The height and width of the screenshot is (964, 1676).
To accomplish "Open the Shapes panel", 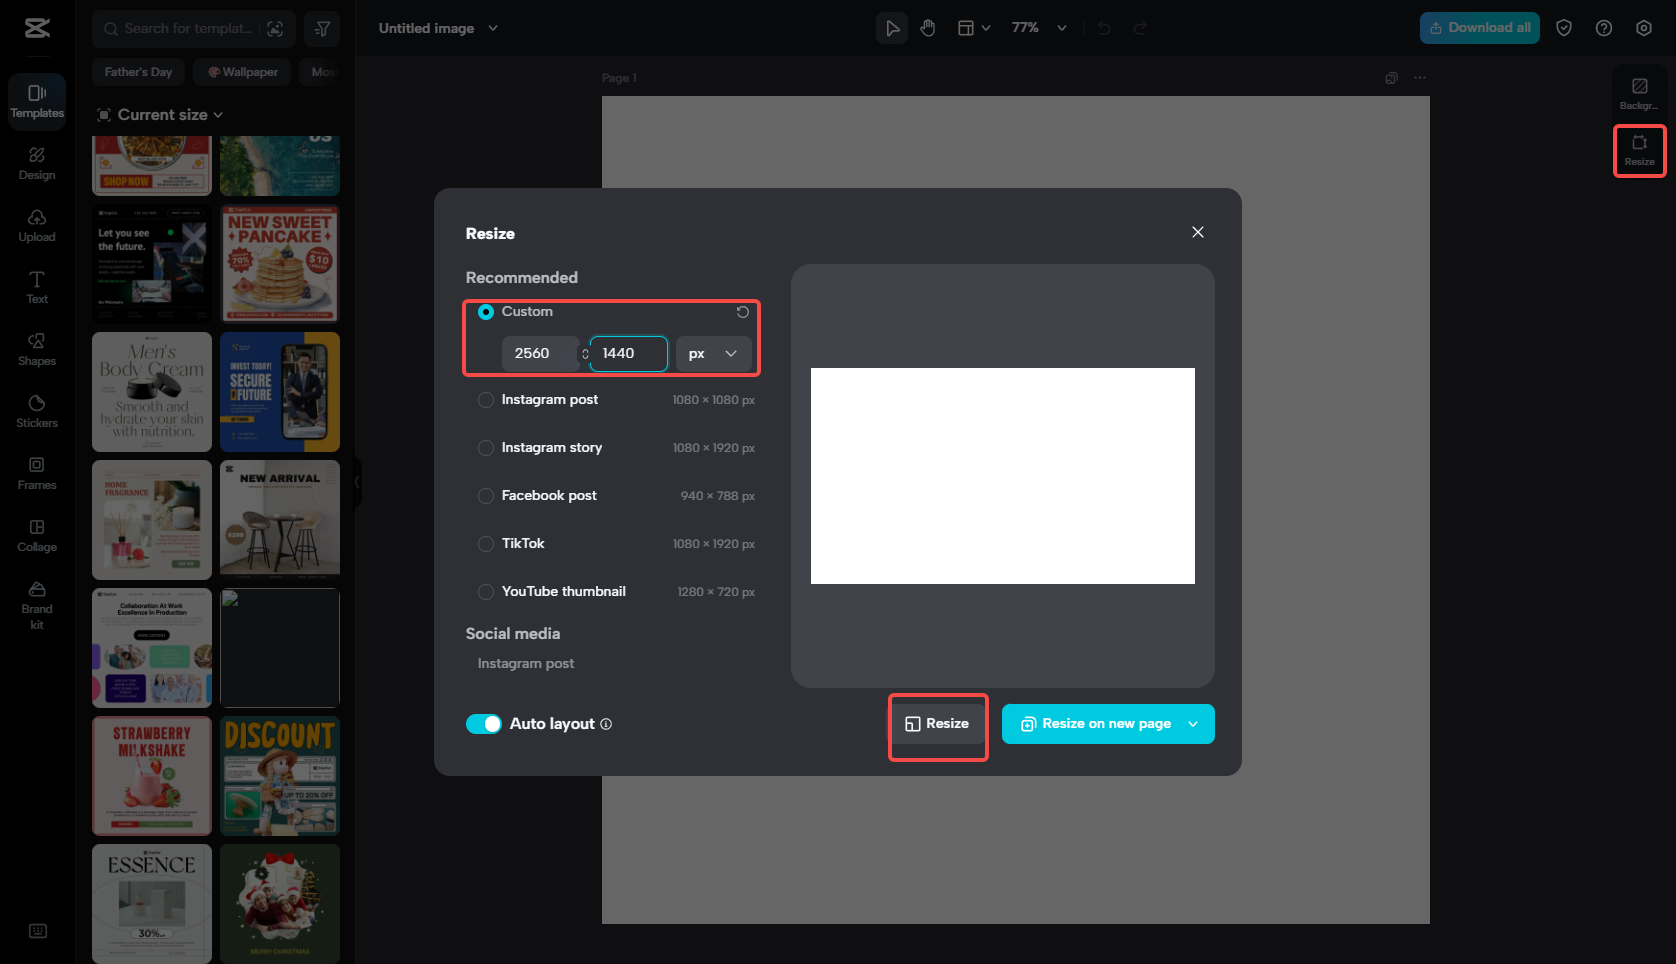I will point(36,349).
